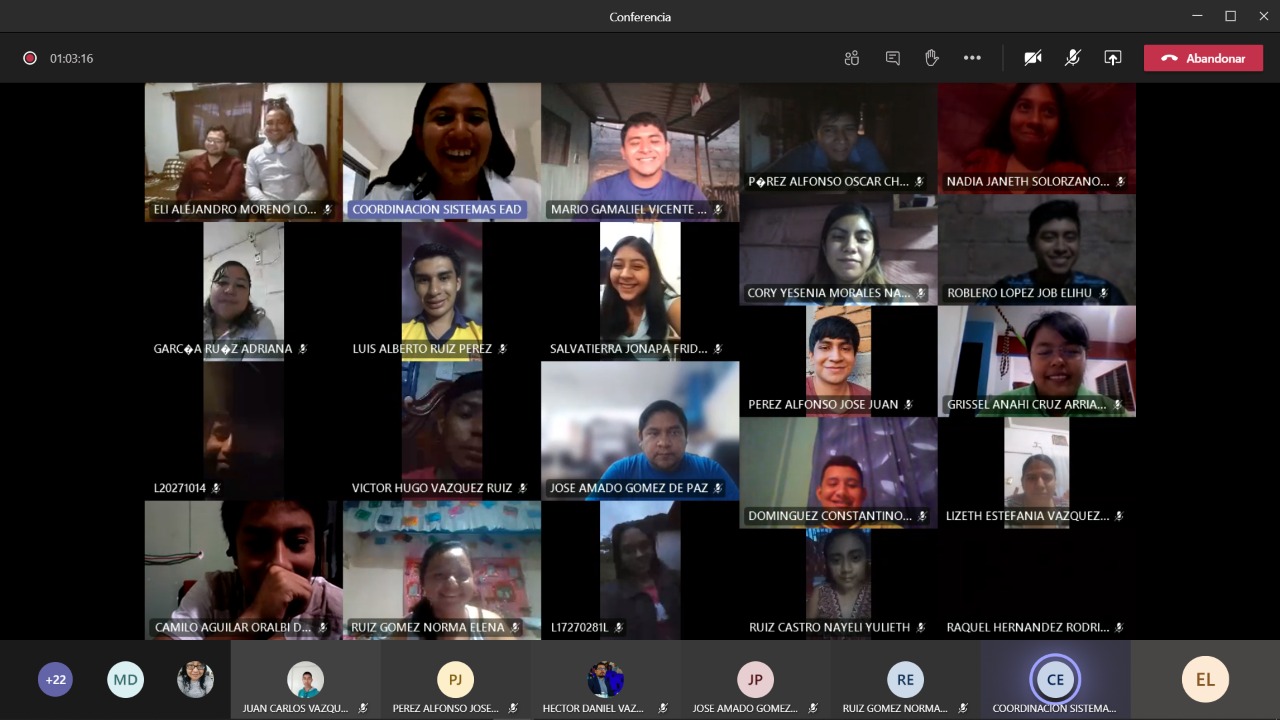
Task: Click the call timer 01:03:16
Action: [72, 58]
